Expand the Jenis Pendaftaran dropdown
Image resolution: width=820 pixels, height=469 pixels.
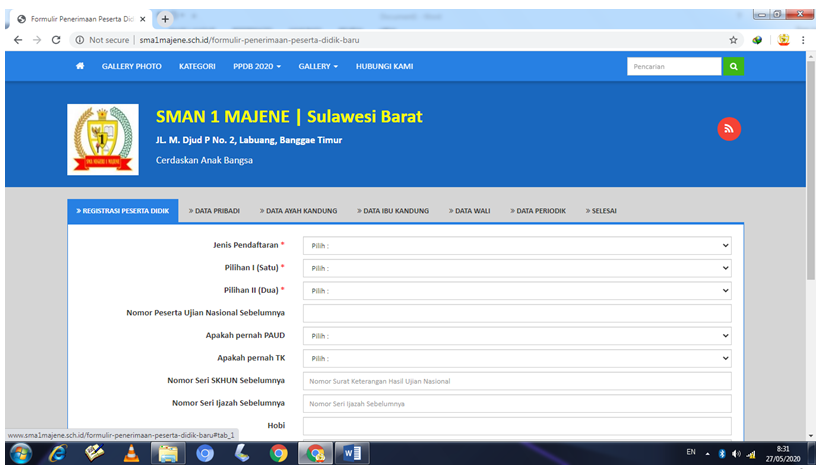(x=517, y=245)
